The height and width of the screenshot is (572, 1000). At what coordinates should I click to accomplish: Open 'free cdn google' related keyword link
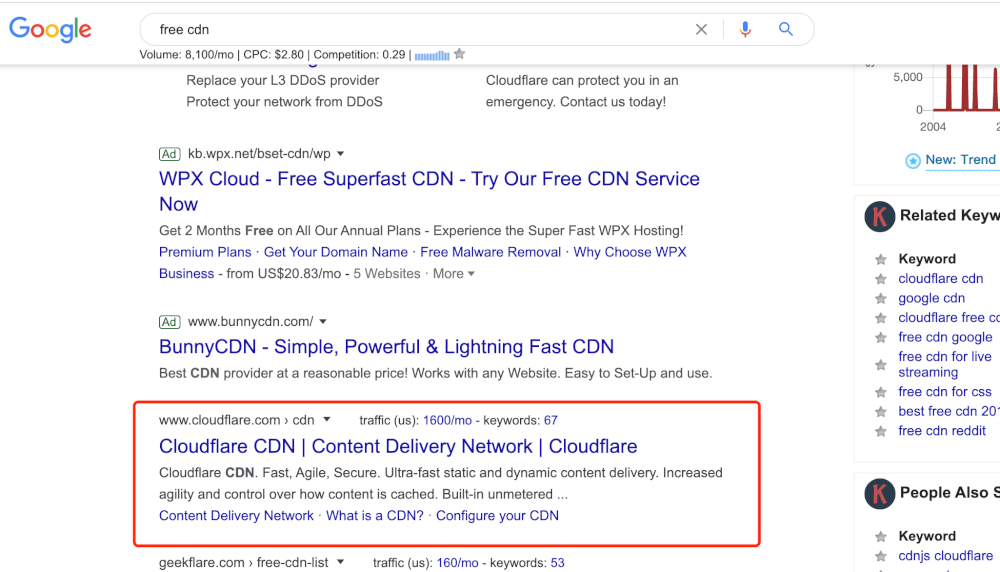tap(945, 337)
